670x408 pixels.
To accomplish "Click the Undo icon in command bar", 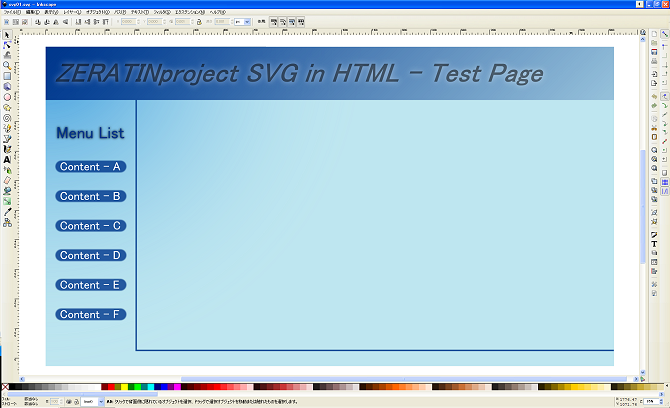I will pyautogui.click(x=654, y=97).
